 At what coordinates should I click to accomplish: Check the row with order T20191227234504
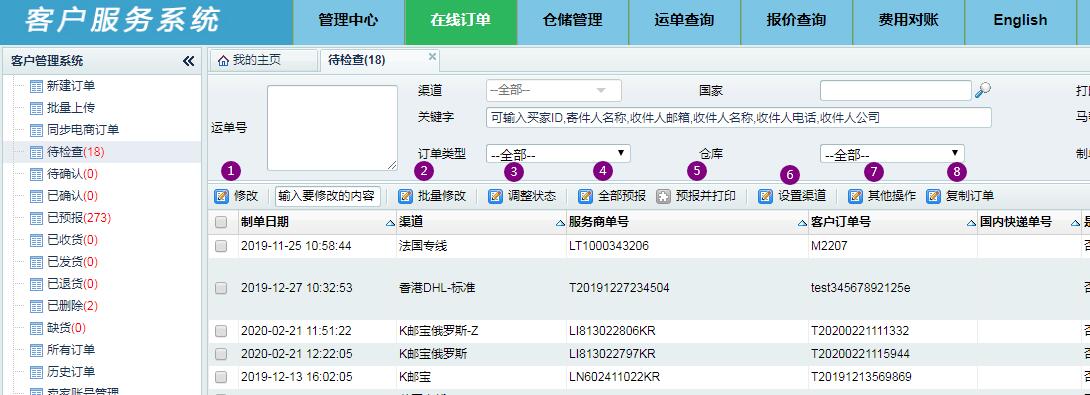pos(221,288)
